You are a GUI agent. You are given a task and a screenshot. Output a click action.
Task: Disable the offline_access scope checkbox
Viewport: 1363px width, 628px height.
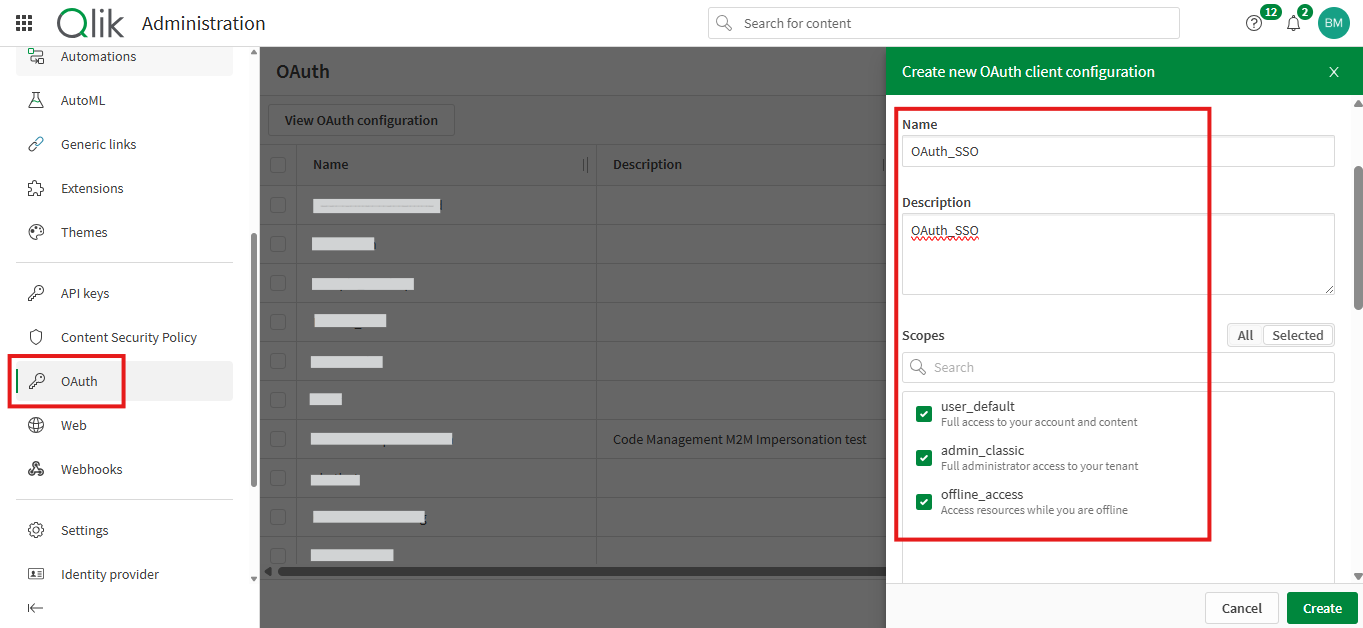click(x=923, y=501)
